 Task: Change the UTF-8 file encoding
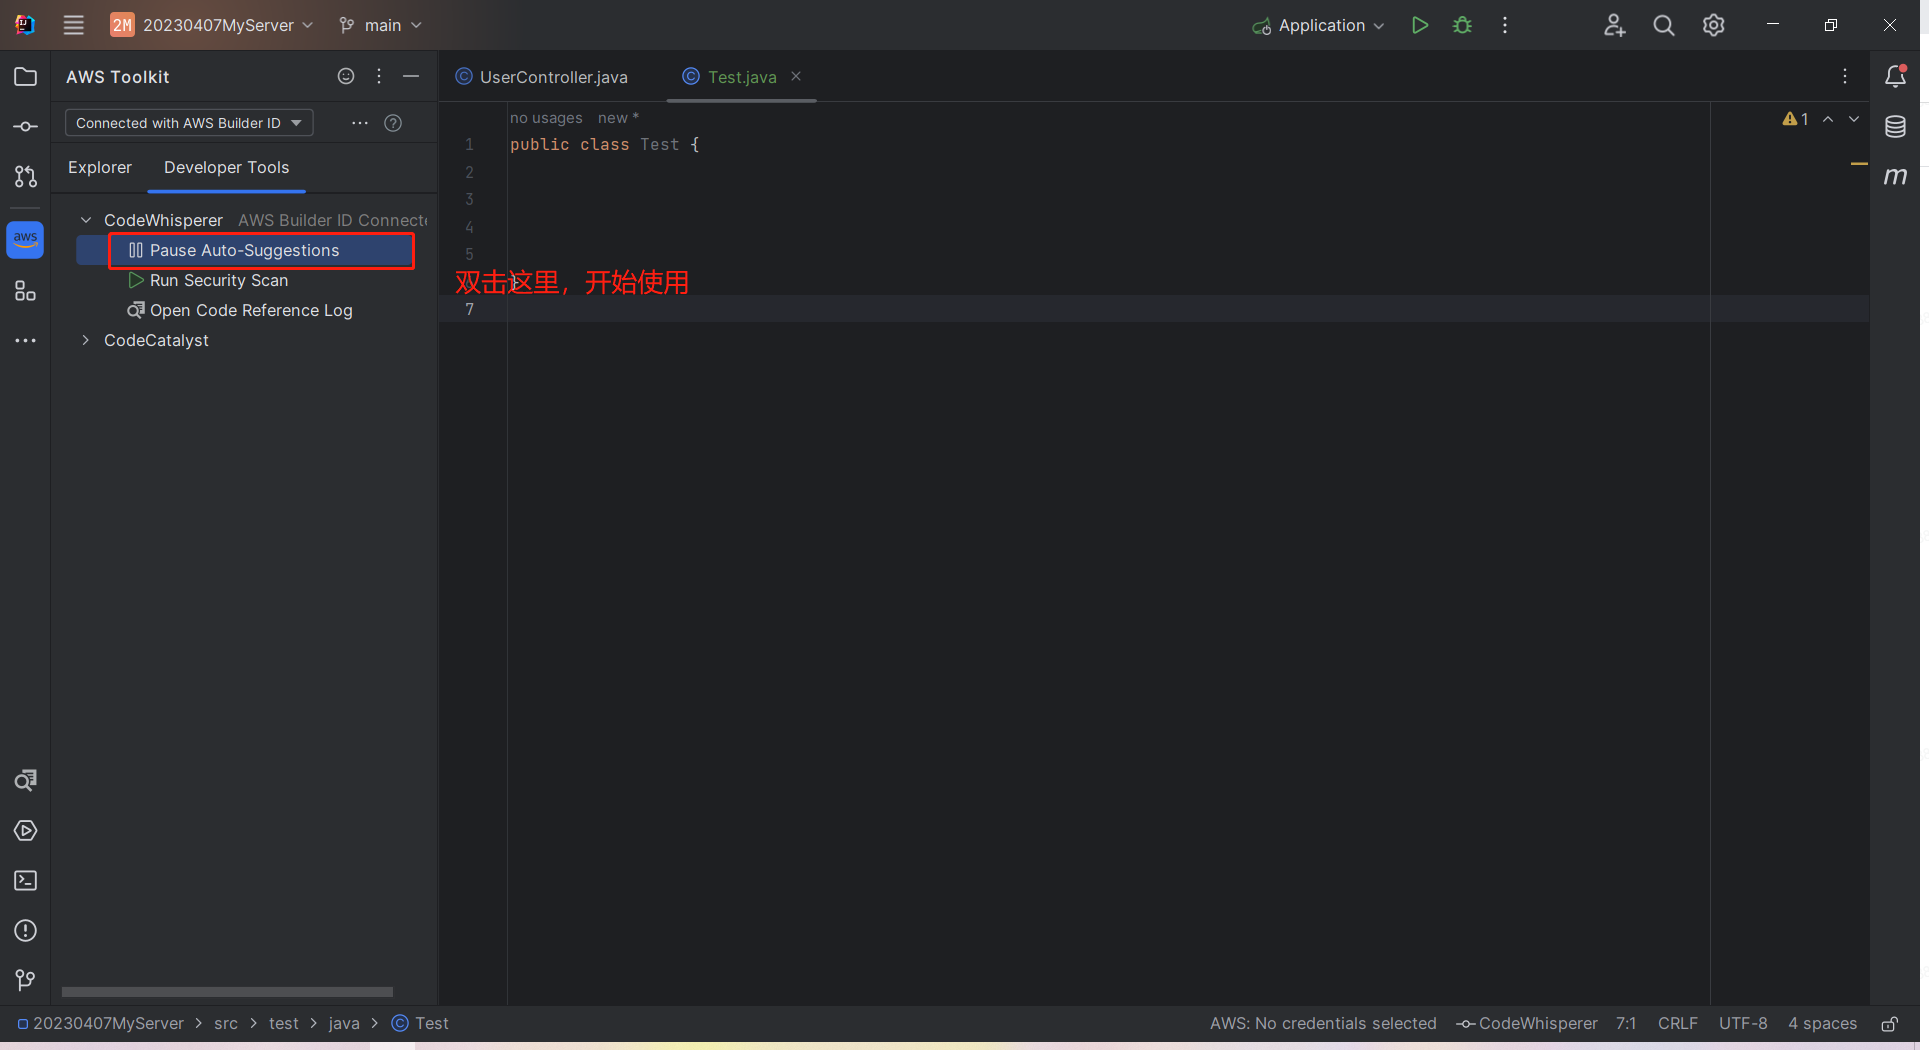coord(1743,1024)
